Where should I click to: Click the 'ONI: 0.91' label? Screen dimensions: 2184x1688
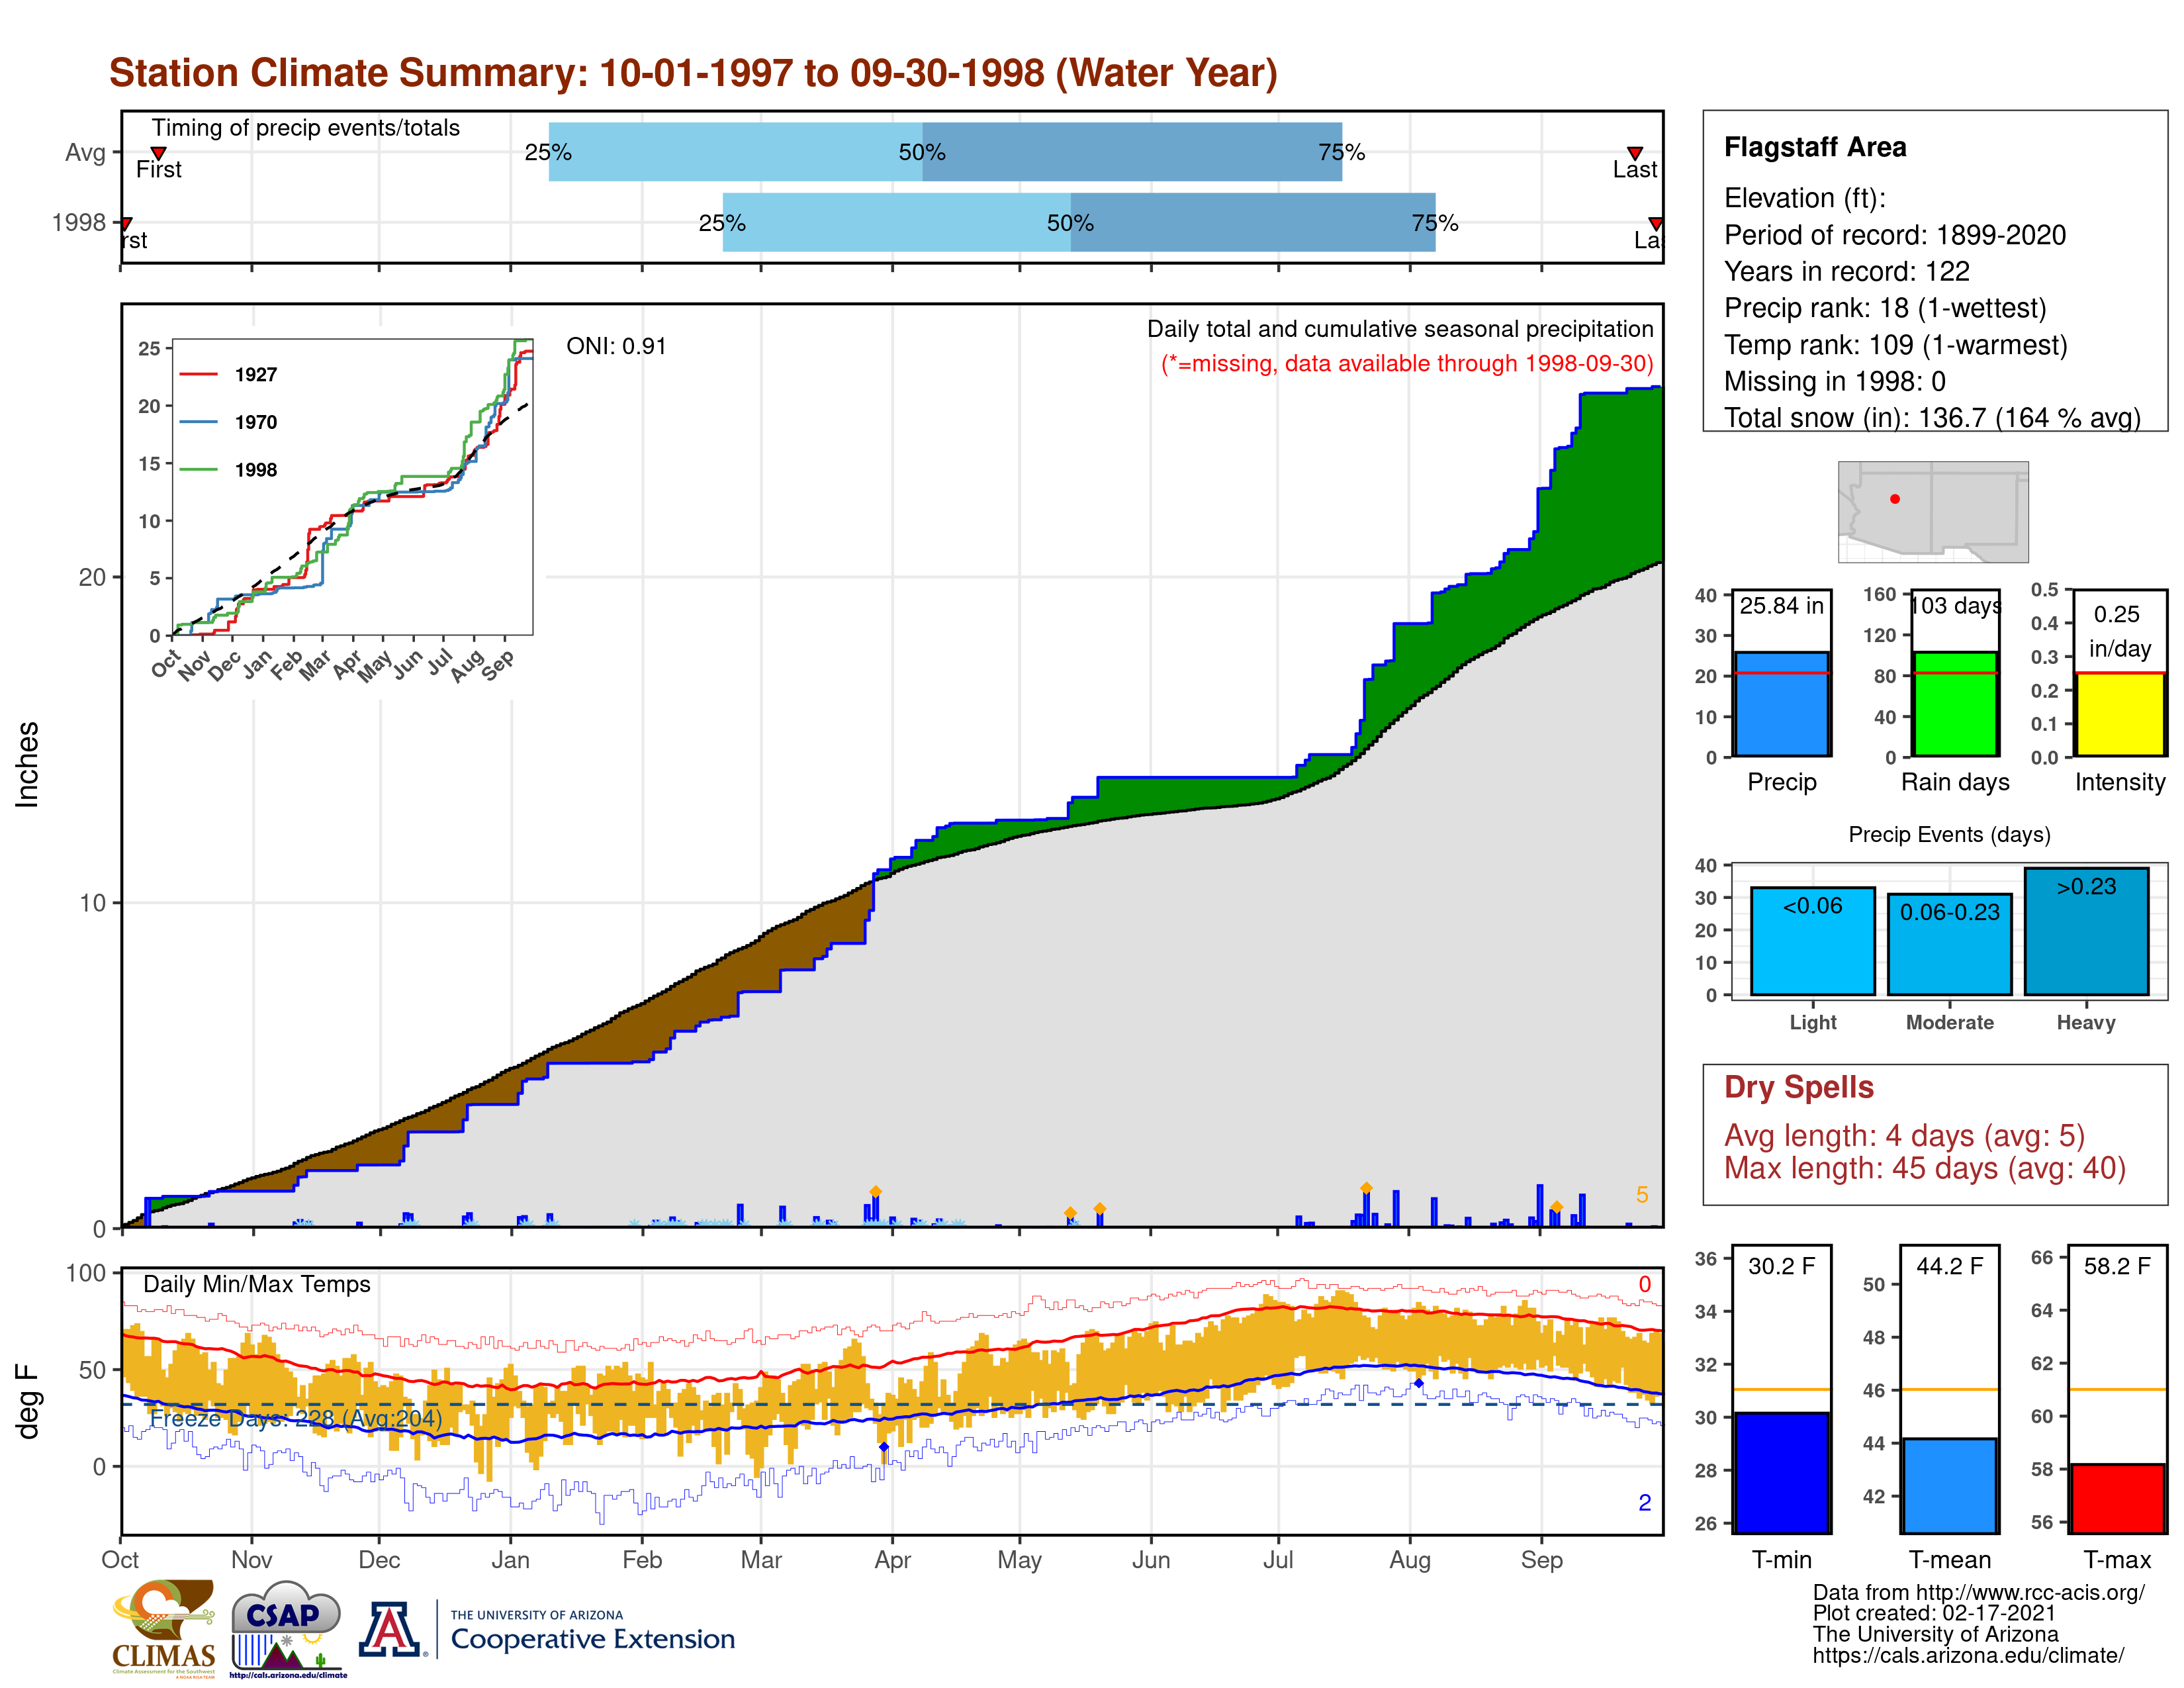[x=616, y=346]
